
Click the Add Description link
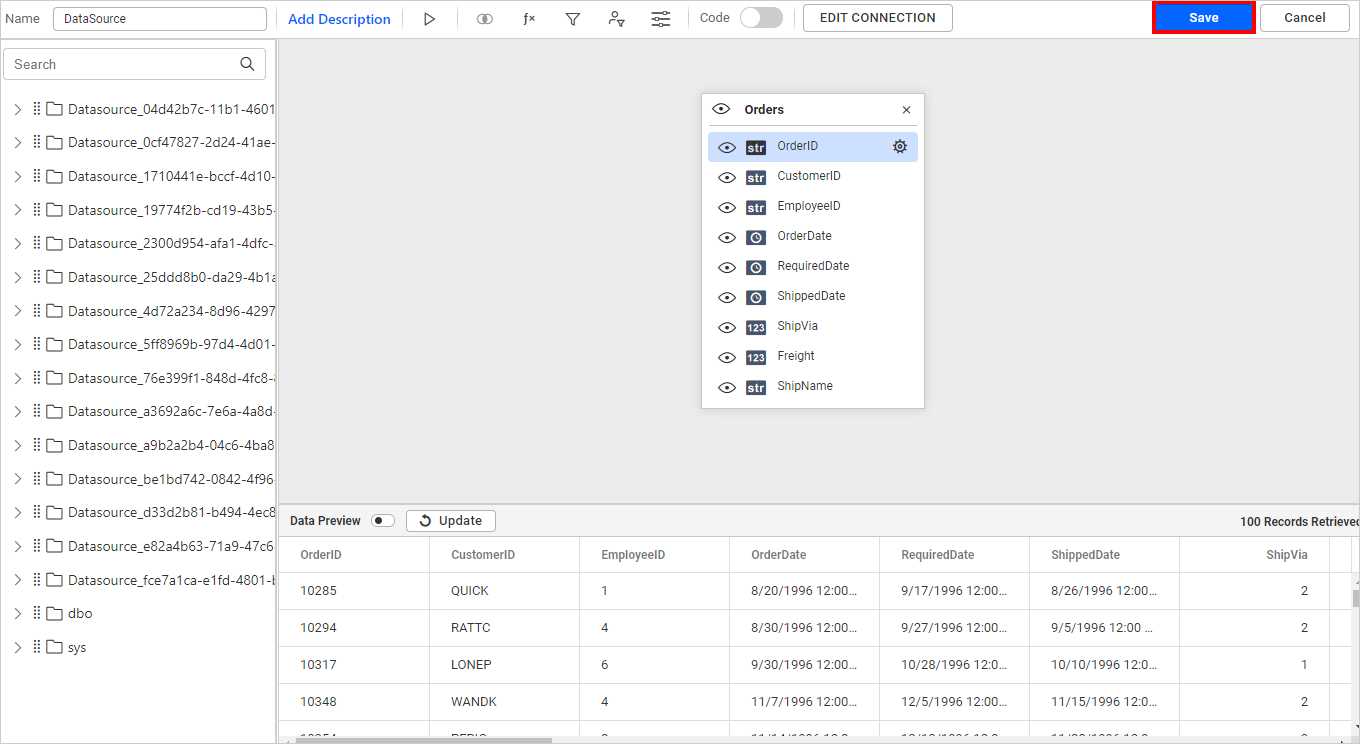pos(339,19)
